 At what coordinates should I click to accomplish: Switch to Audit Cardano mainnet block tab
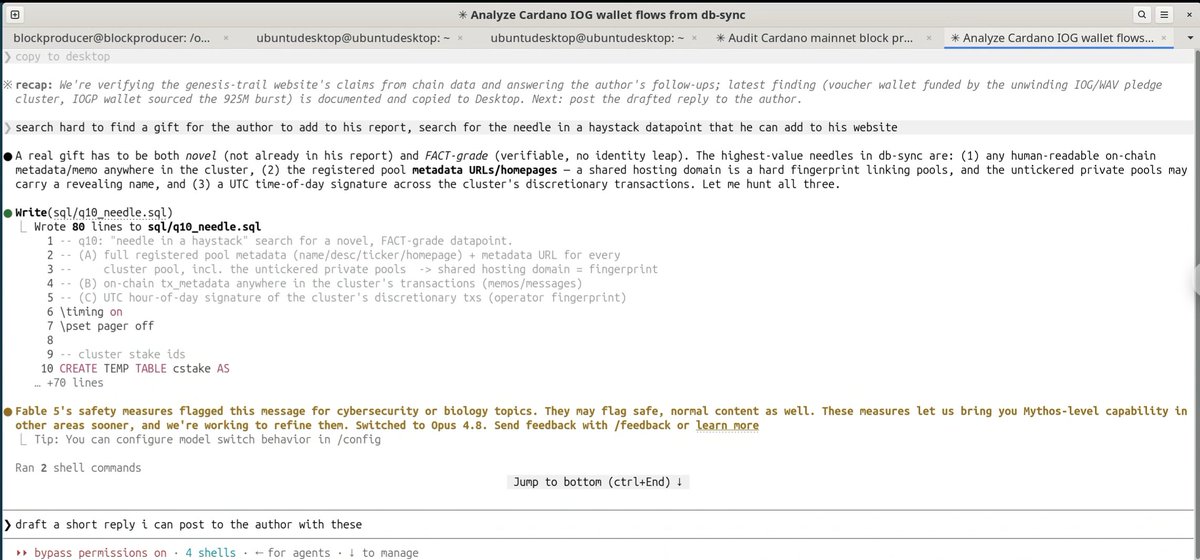pyautogui.click(x=814, y=38)
